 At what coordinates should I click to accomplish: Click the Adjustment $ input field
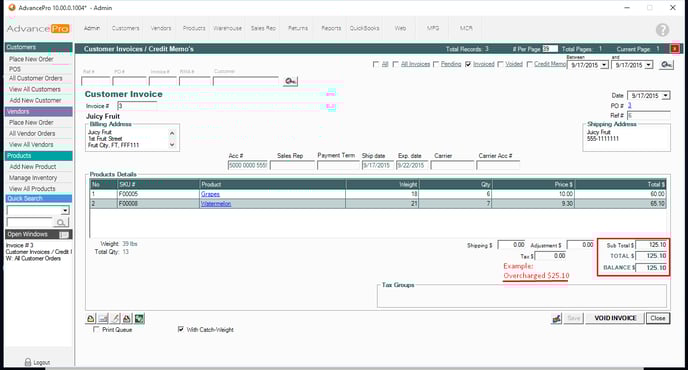pyautogui.click(x=580, y=245)
